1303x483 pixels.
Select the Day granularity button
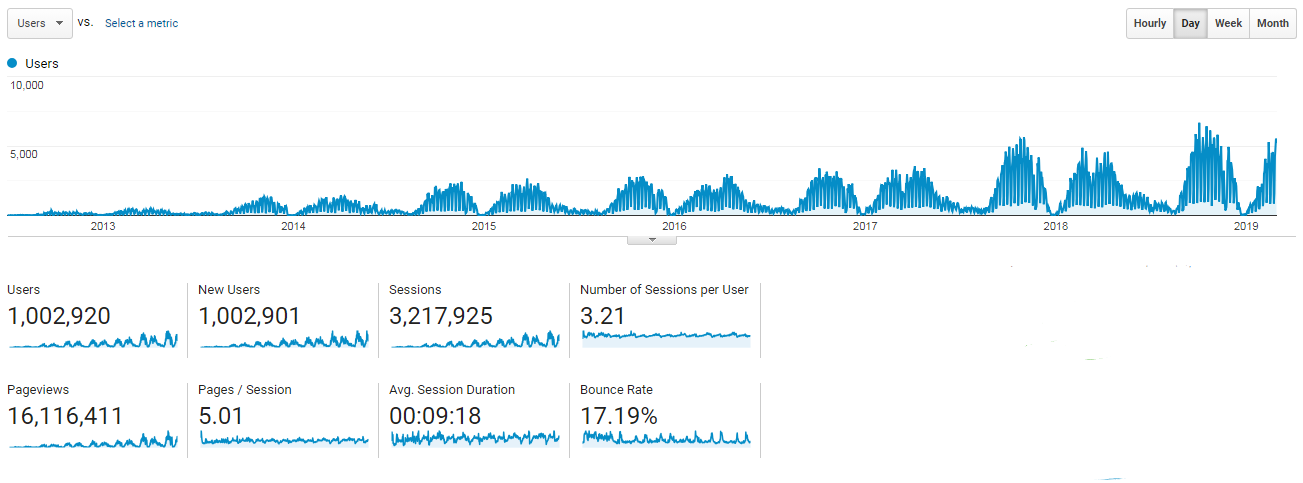click(1190, 23)
